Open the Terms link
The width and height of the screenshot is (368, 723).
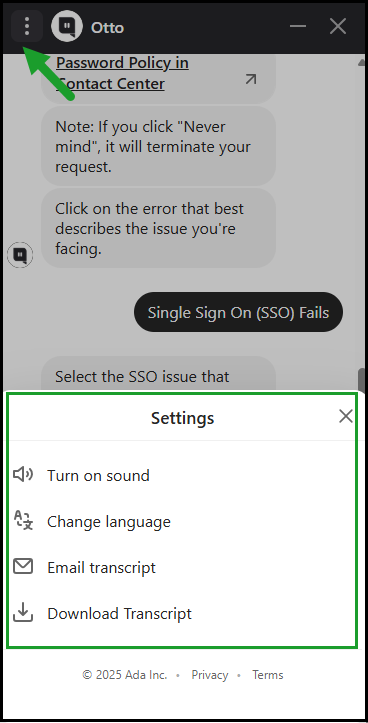click(267, 675)
